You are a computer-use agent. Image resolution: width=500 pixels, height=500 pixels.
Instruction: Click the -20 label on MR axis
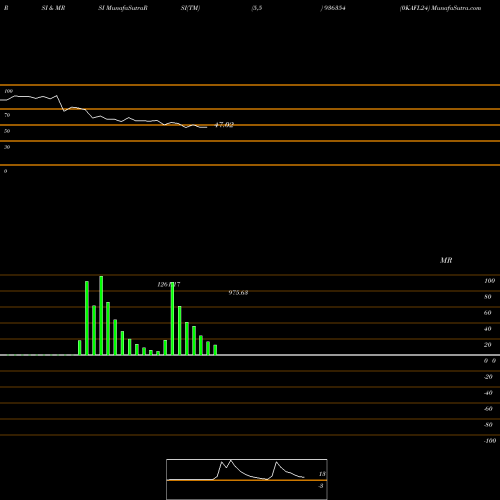click(488, 377)
